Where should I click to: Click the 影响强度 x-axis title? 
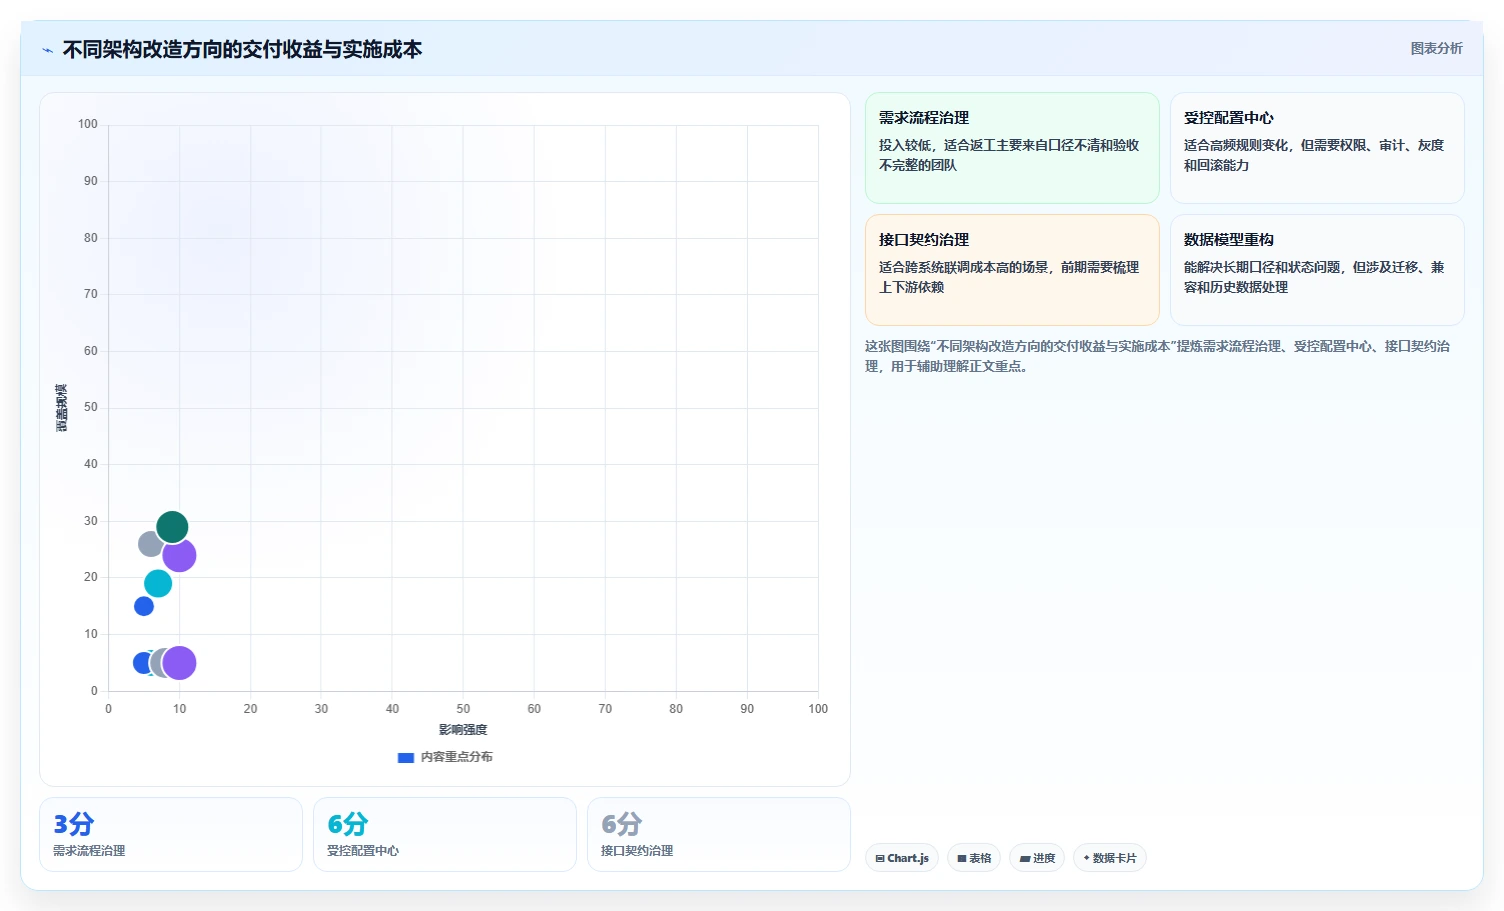pyautogui.click(x=463, y=730)
